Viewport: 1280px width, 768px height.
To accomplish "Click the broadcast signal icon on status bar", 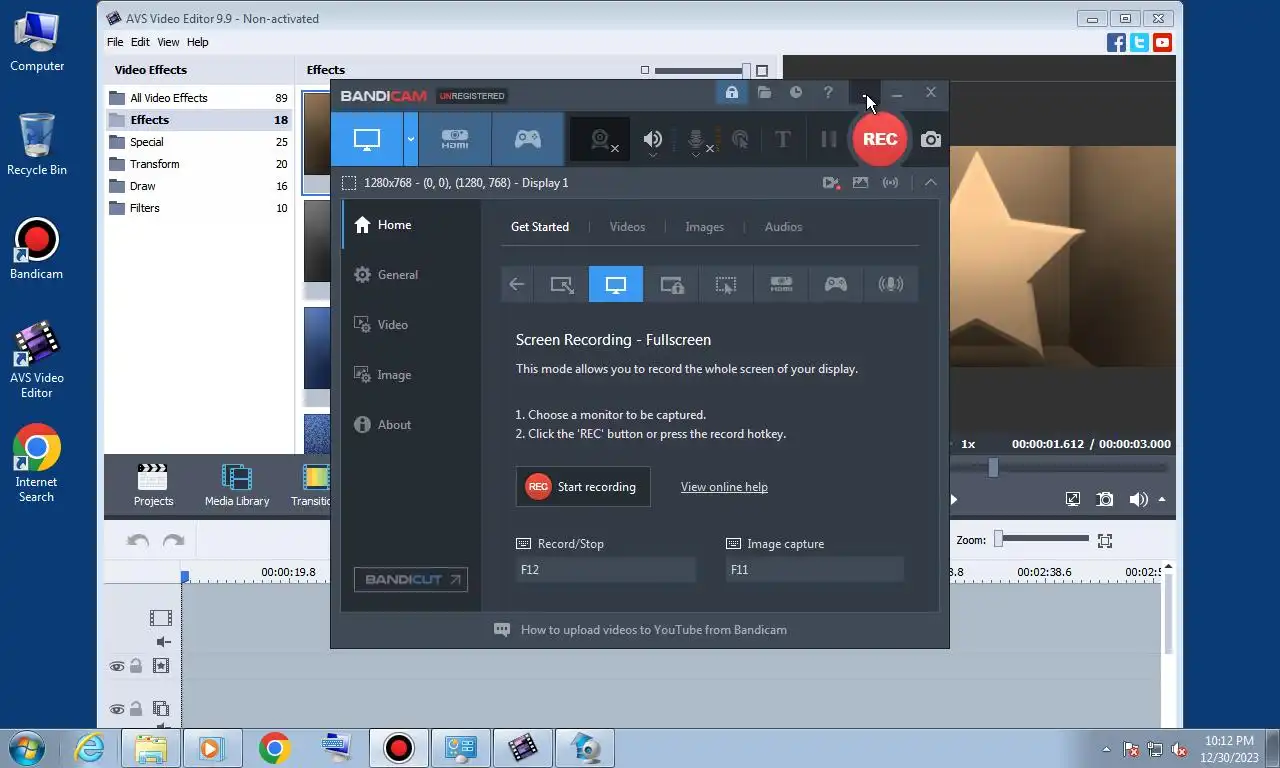I will 890,183.
